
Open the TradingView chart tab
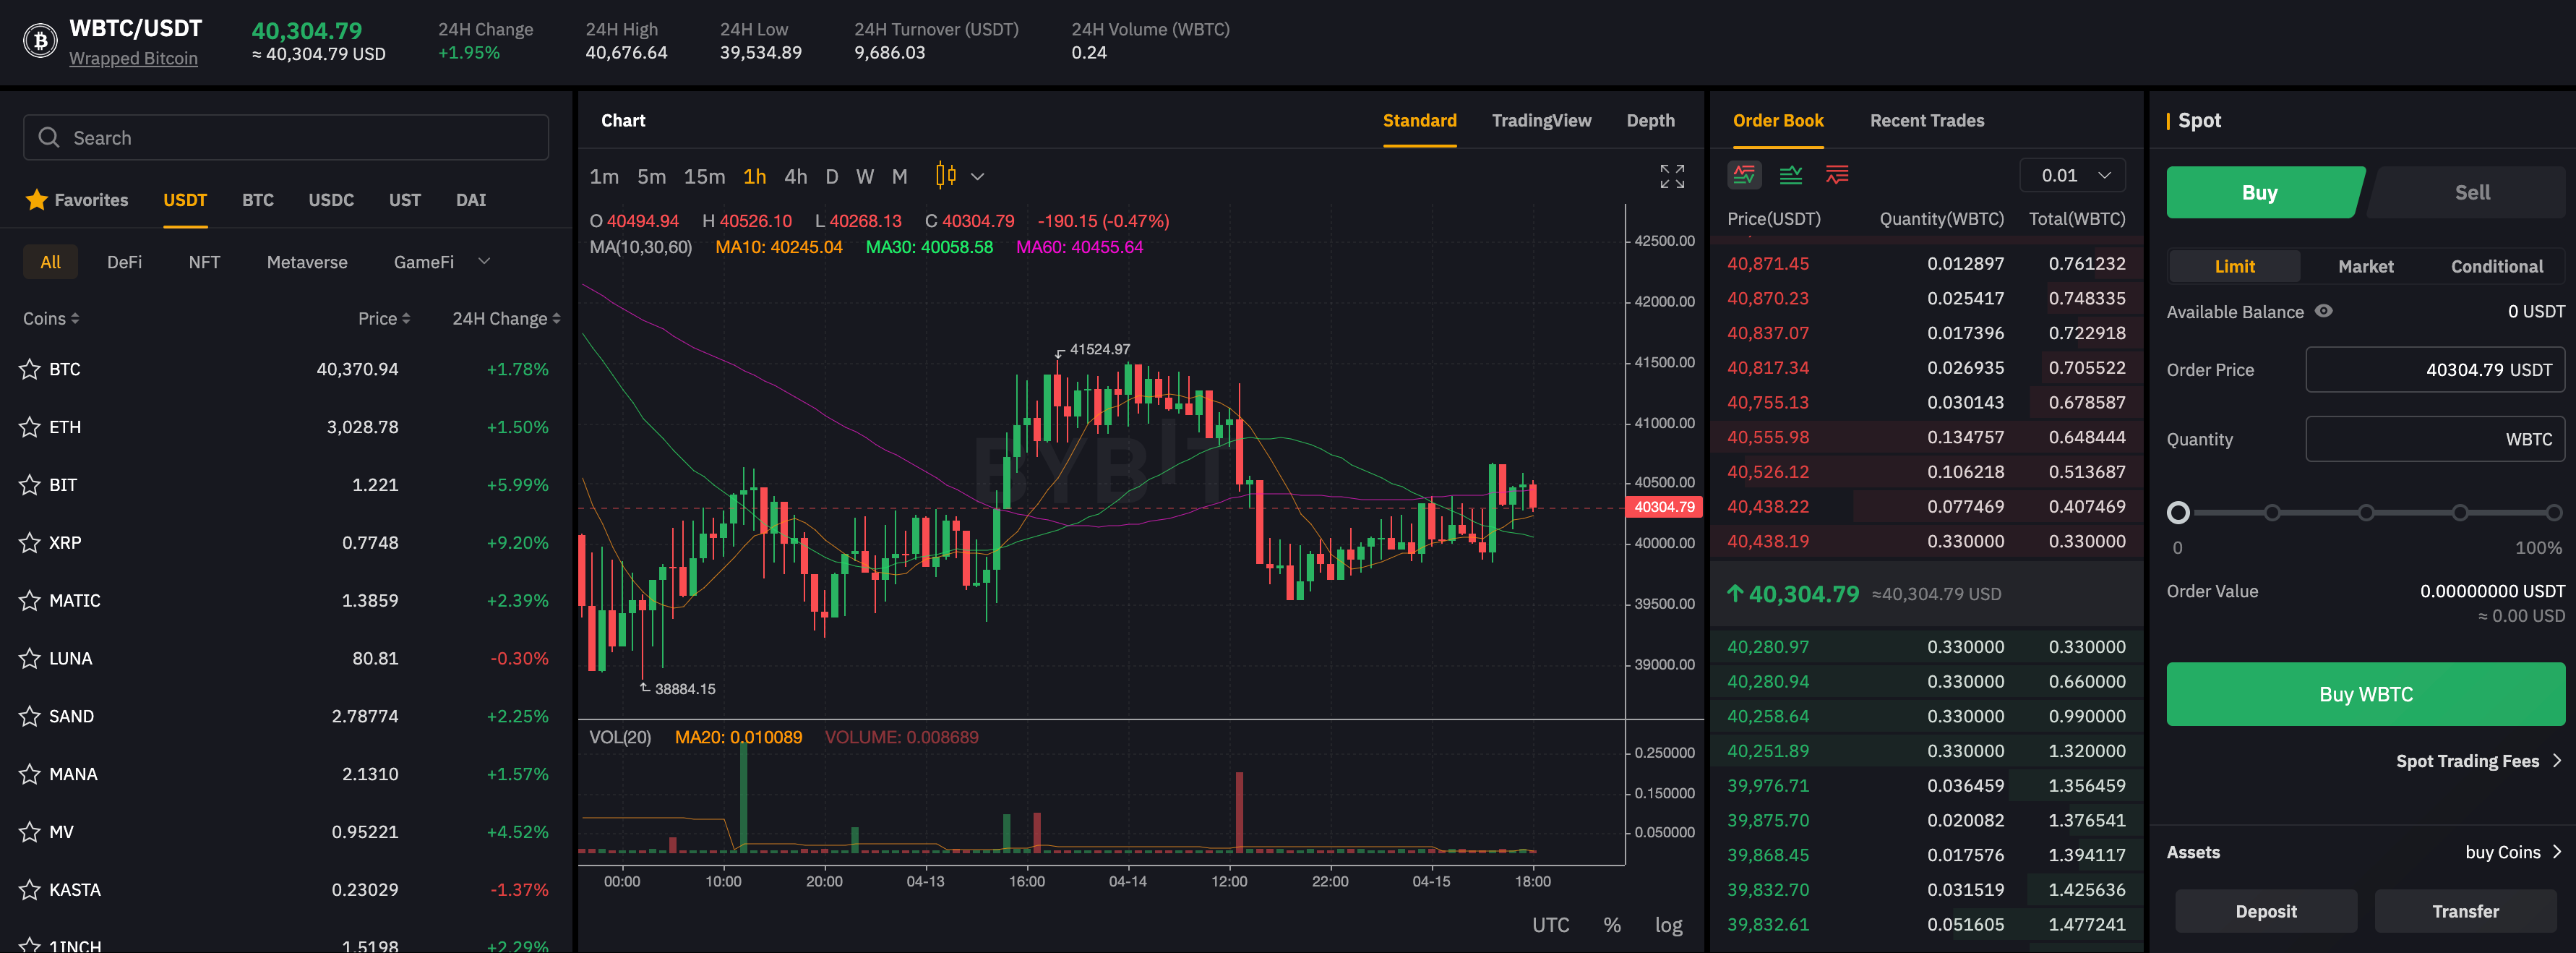[x=1541, y=121]
